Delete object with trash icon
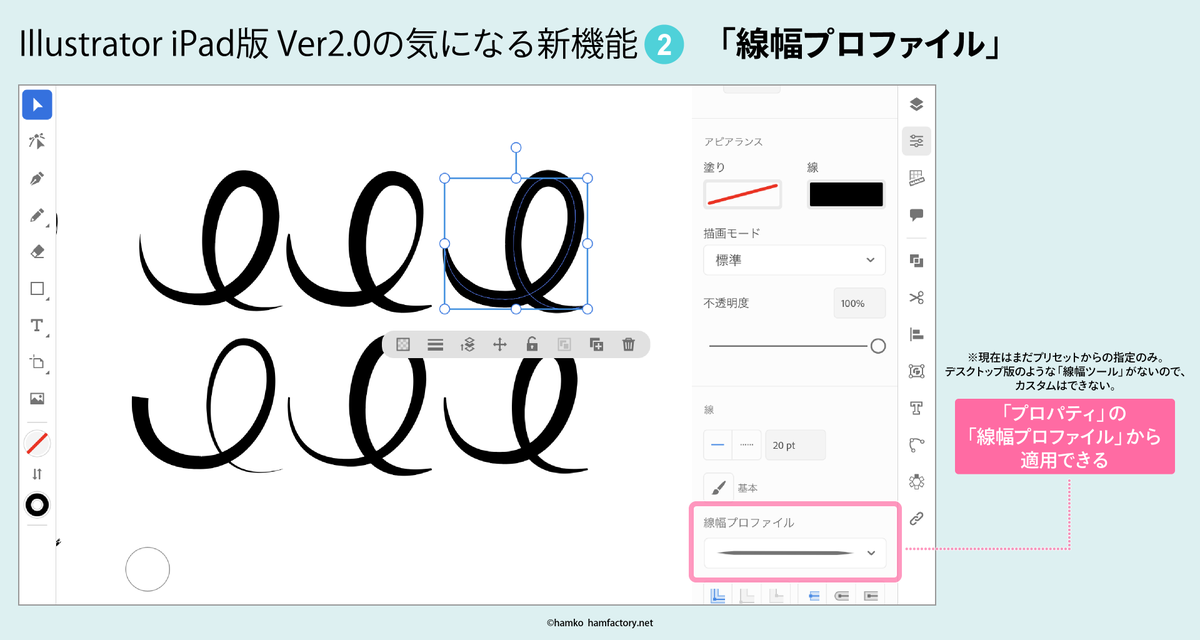Screen dimensions: 1200x640 629,344
